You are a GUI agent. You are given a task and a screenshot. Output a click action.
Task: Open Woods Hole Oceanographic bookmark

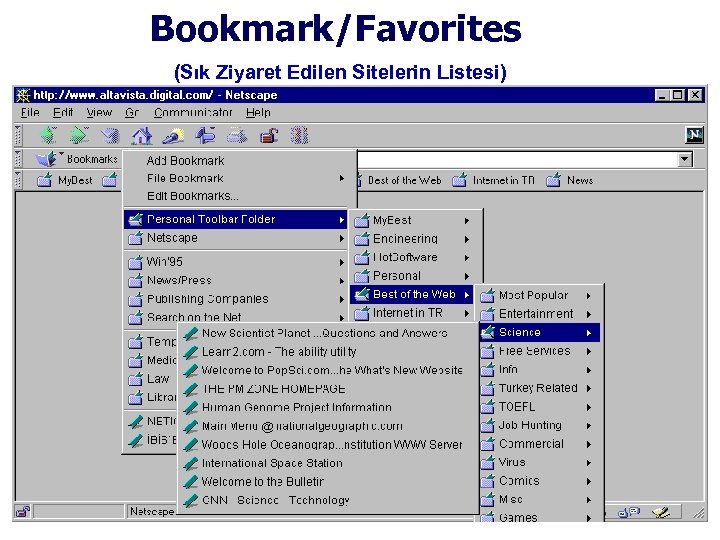(x=327, y=445)
